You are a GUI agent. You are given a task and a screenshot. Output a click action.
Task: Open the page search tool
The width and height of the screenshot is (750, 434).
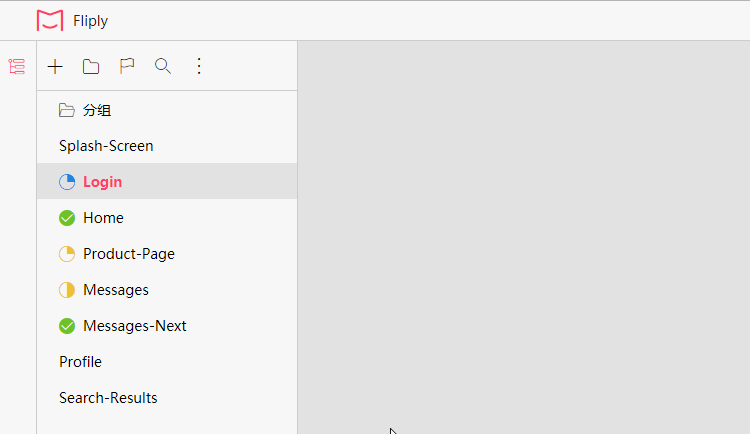pyautogui.click(x=163, y=66)
